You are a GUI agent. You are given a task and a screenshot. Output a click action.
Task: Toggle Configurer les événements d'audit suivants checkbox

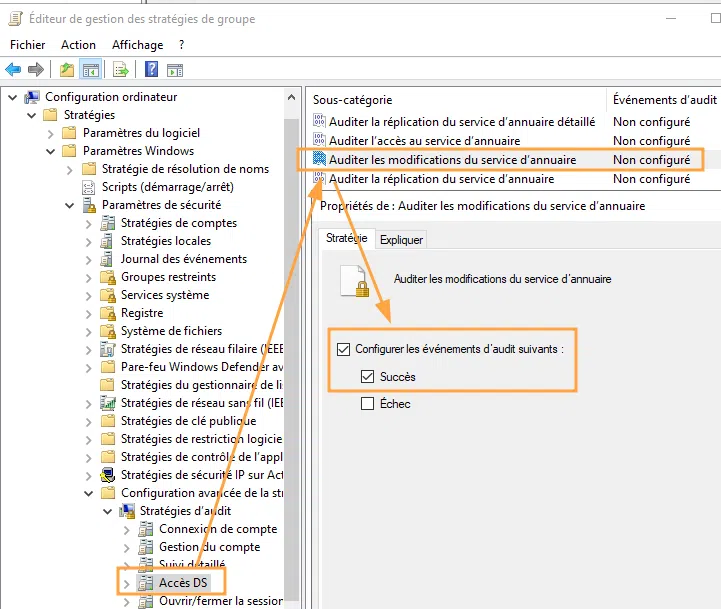[x=343, y=349]
